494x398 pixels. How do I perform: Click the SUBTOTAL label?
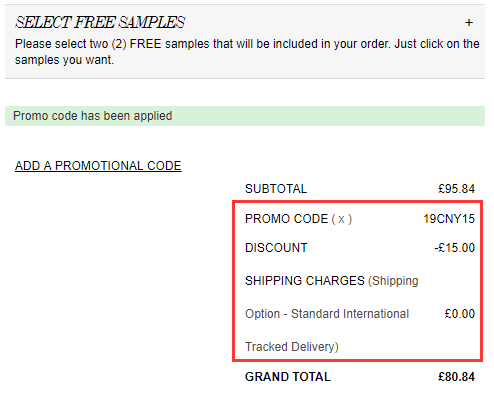pos(276,189)
